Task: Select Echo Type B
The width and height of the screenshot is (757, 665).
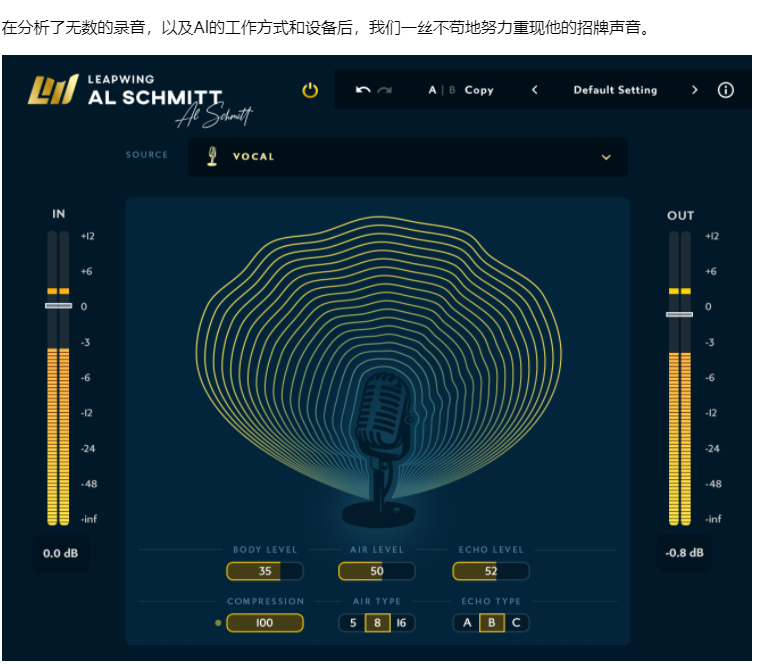Action: point(491,623)
